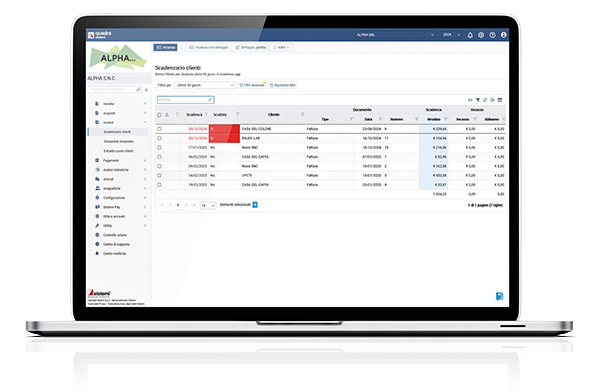Open the user account icon in header

[504, 35]
